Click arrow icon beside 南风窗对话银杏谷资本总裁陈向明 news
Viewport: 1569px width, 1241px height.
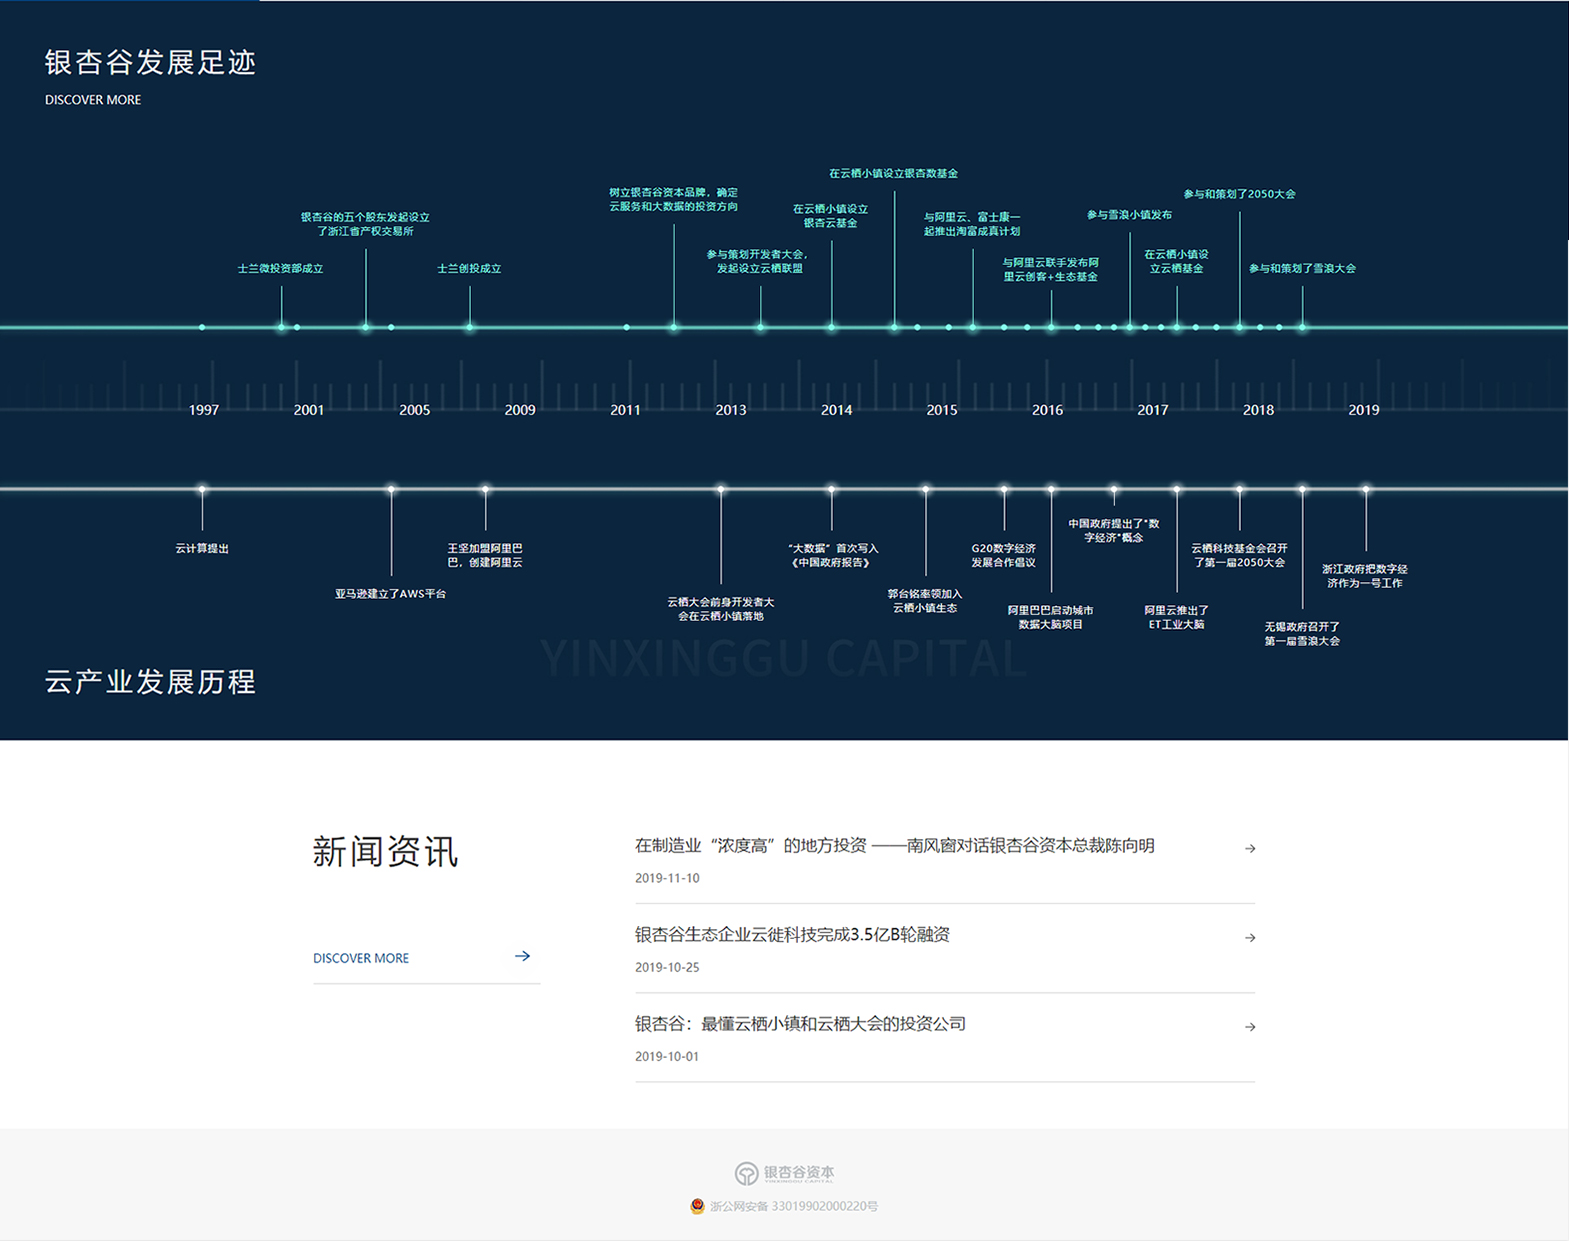click(x=1249, y=848)
